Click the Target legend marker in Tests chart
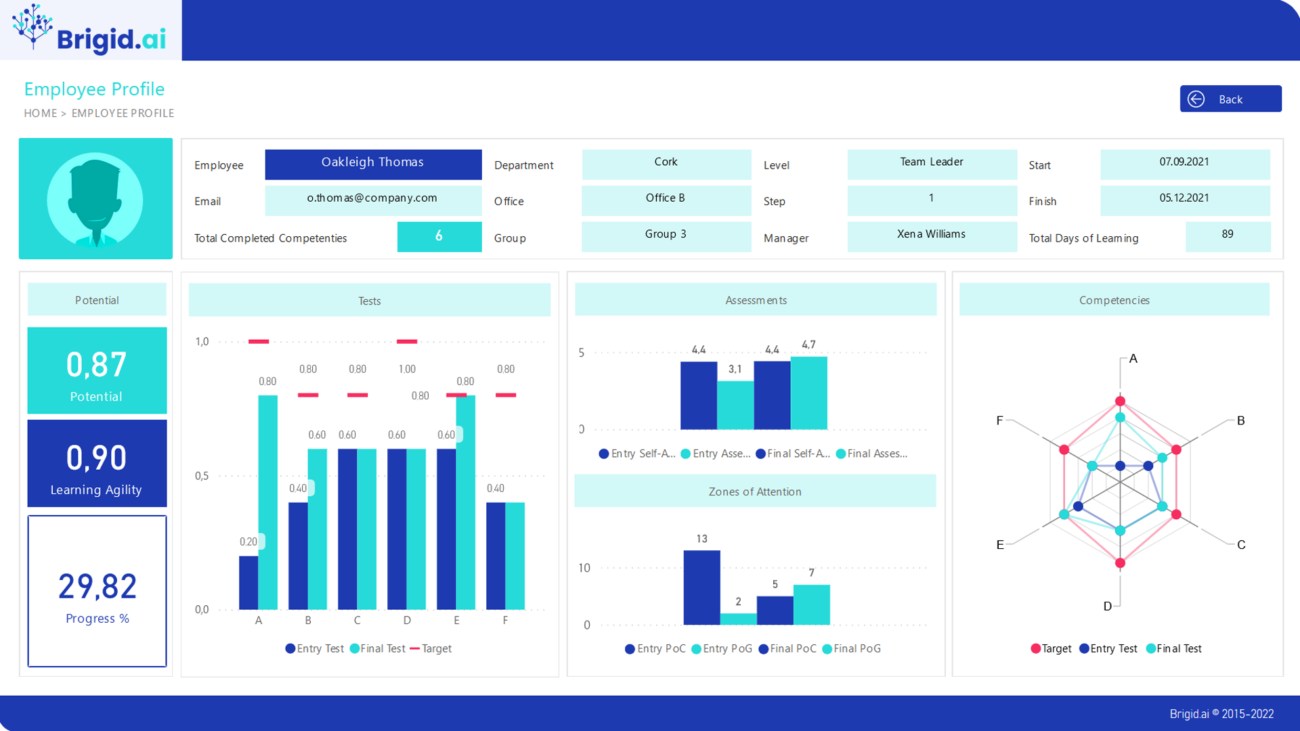Screen dimensions: 1300x731 click(415, 649)
